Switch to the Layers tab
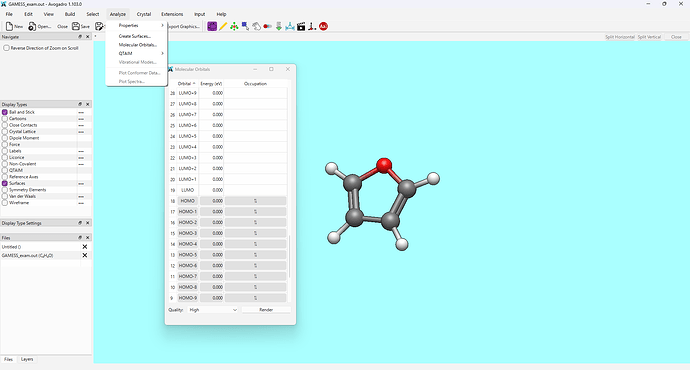This screenshot has width=690, height=370. click(27, 359)
